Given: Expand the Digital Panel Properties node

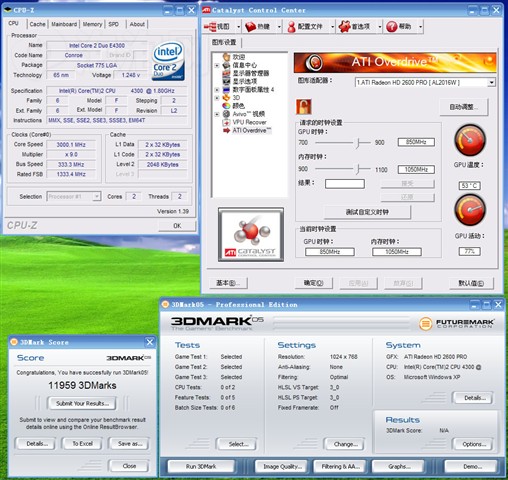Looking at the screenshot, I should tap(217, 90).
